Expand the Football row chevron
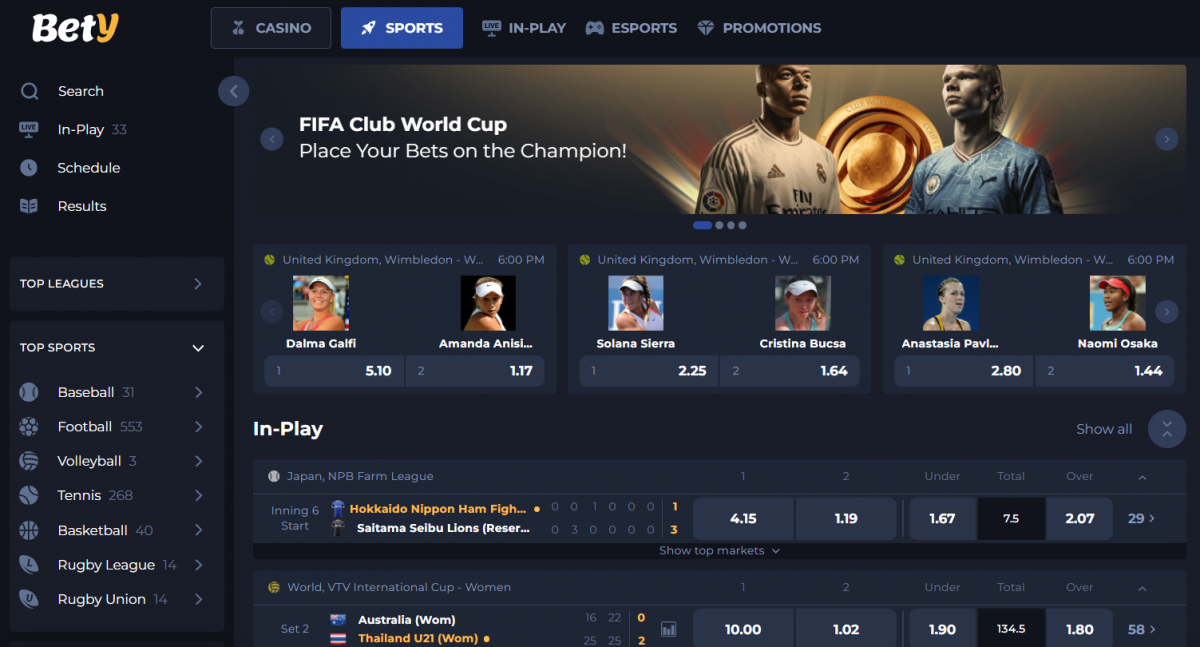 (198, 427)
